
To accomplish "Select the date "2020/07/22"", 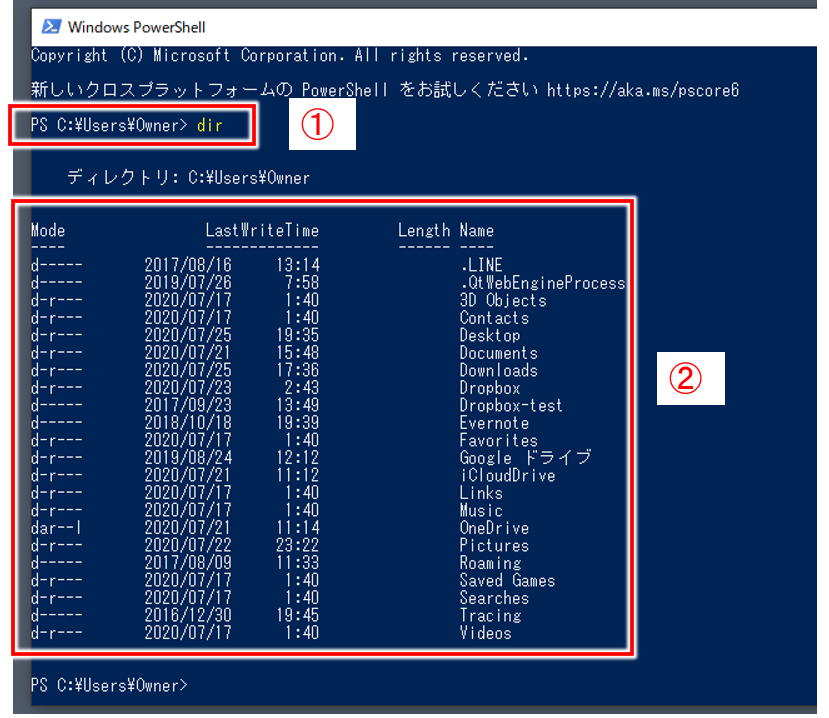I will tap(188, 545).
